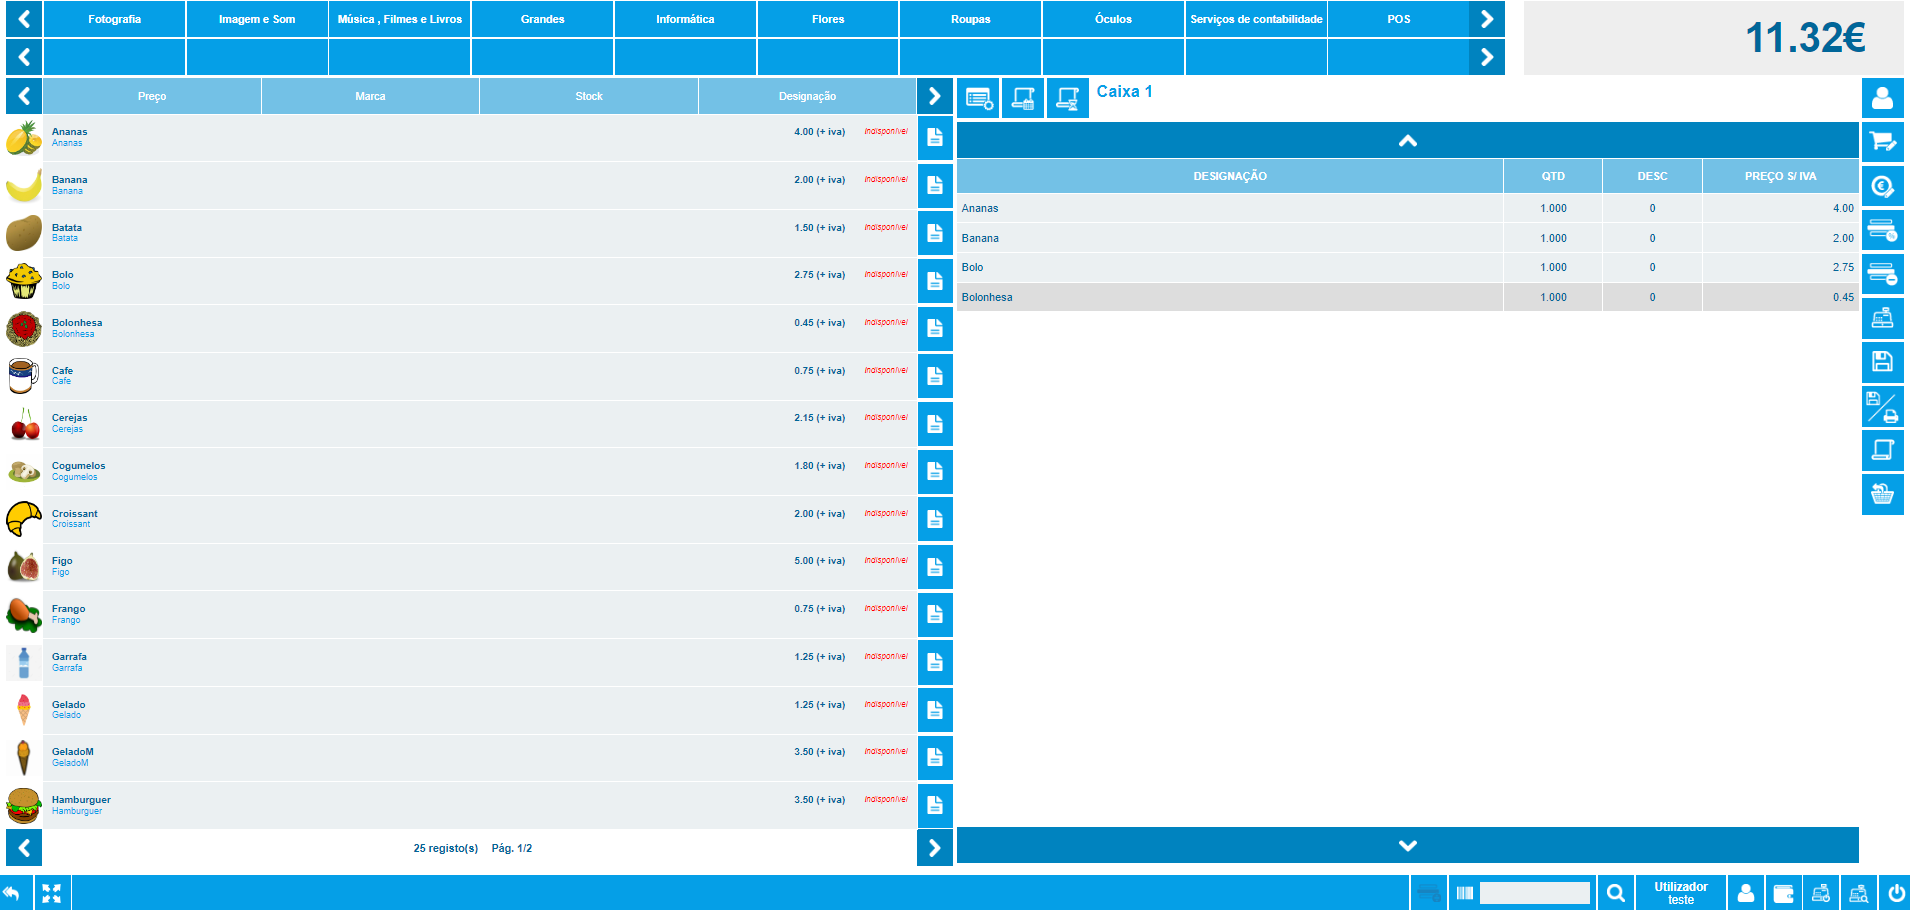Click right arrow next to Designação header
The height and width of the screenshot is (910, 1910).
[934, 96]
